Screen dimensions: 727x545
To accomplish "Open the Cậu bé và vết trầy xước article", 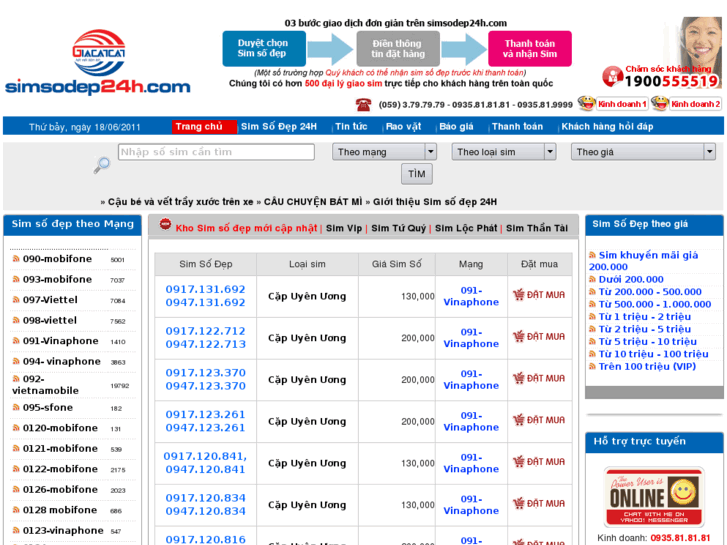I will (180, 202).
